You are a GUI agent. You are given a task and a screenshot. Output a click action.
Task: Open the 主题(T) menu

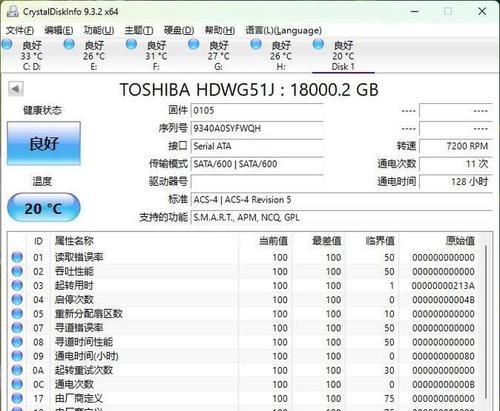point(139,31)
